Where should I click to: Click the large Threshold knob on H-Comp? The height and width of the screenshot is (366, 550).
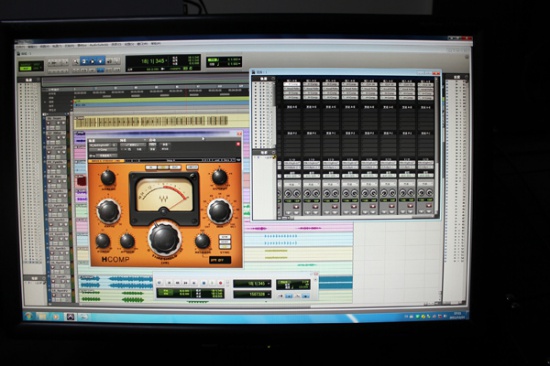tap(165, 239)
